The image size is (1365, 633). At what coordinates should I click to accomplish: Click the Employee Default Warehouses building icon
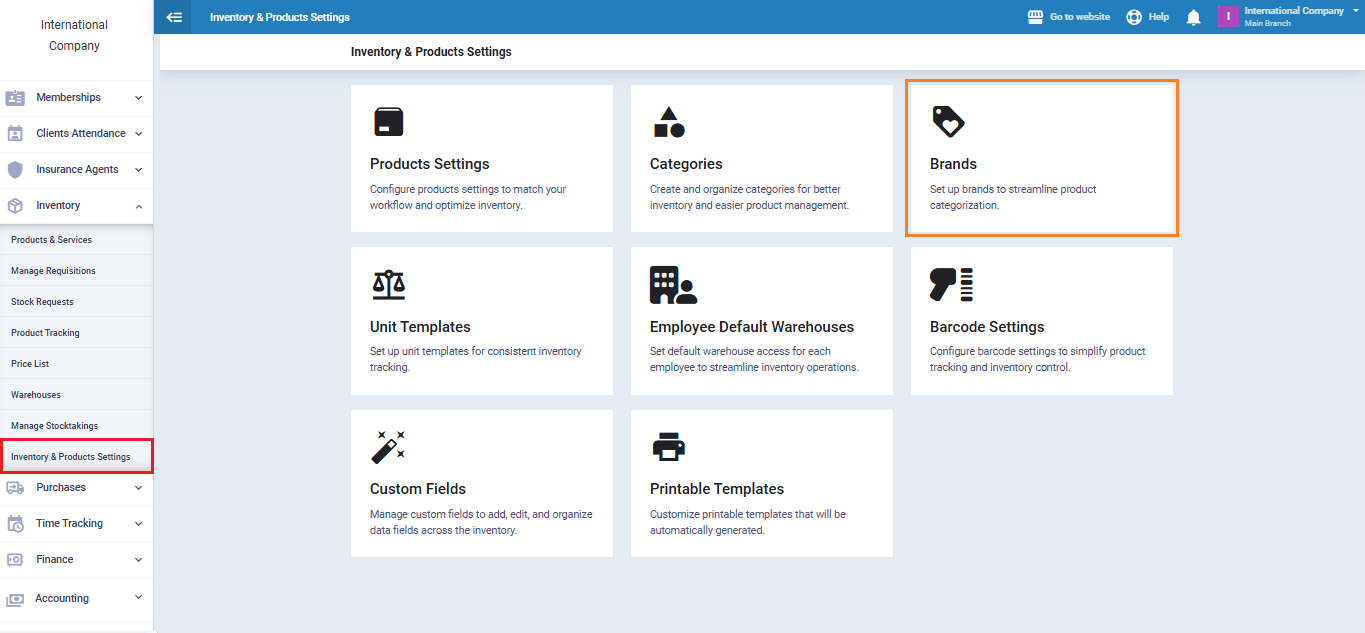(x=672, y=285)
